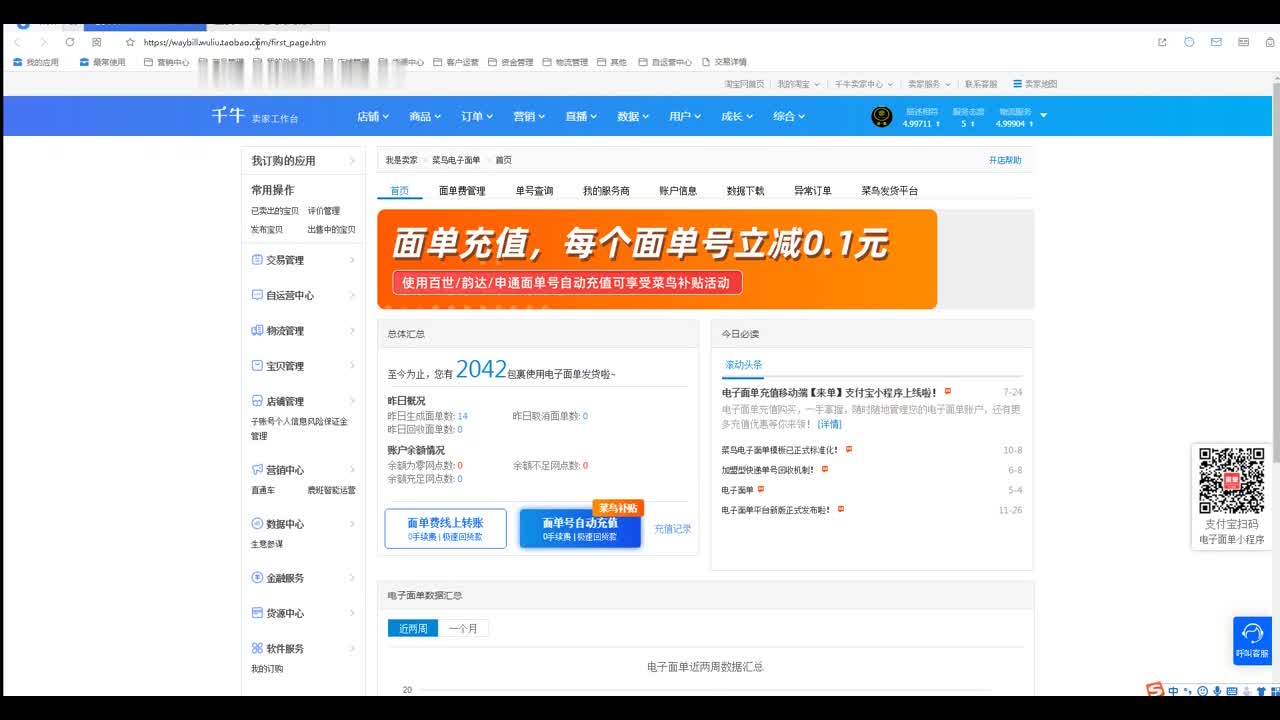
Task: Click the 数据中心 sidebar icon
Action: tap(257, 524)
